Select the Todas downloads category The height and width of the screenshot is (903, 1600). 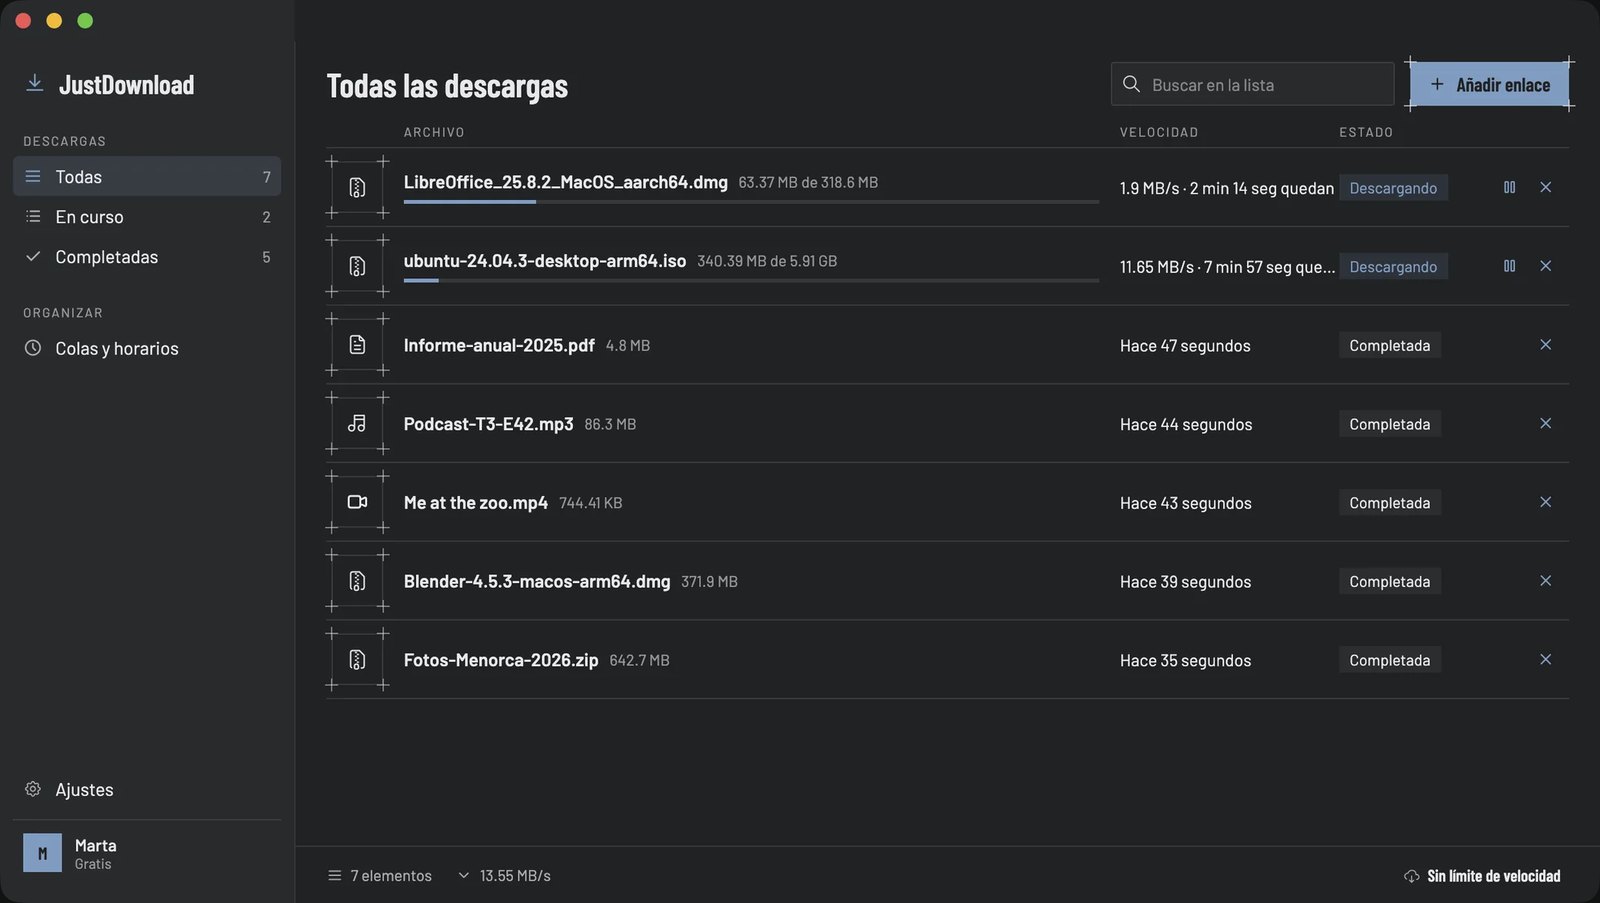147,176
